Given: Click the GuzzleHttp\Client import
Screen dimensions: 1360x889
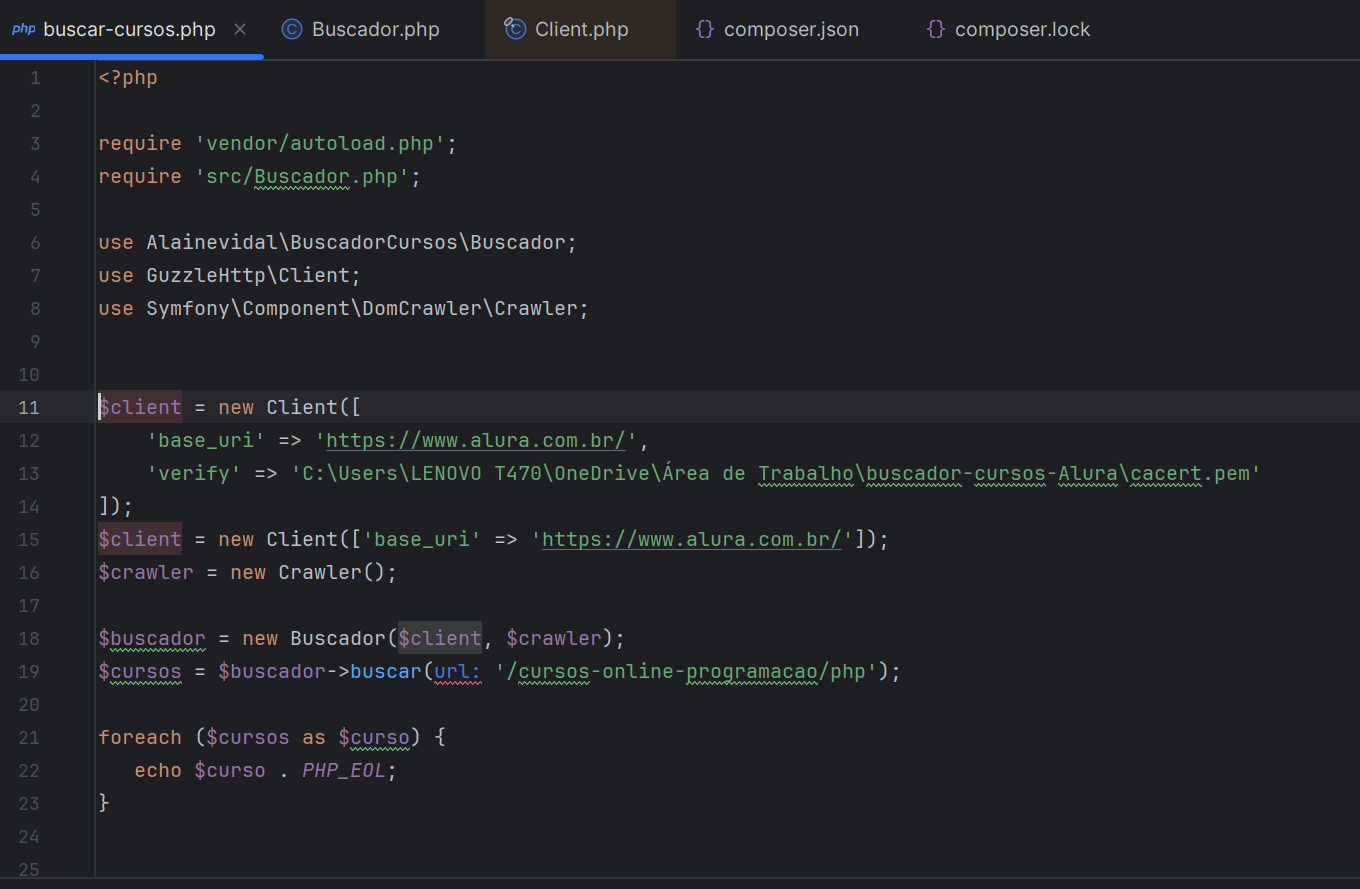Looking at the screenshot, I should point(248,275).
